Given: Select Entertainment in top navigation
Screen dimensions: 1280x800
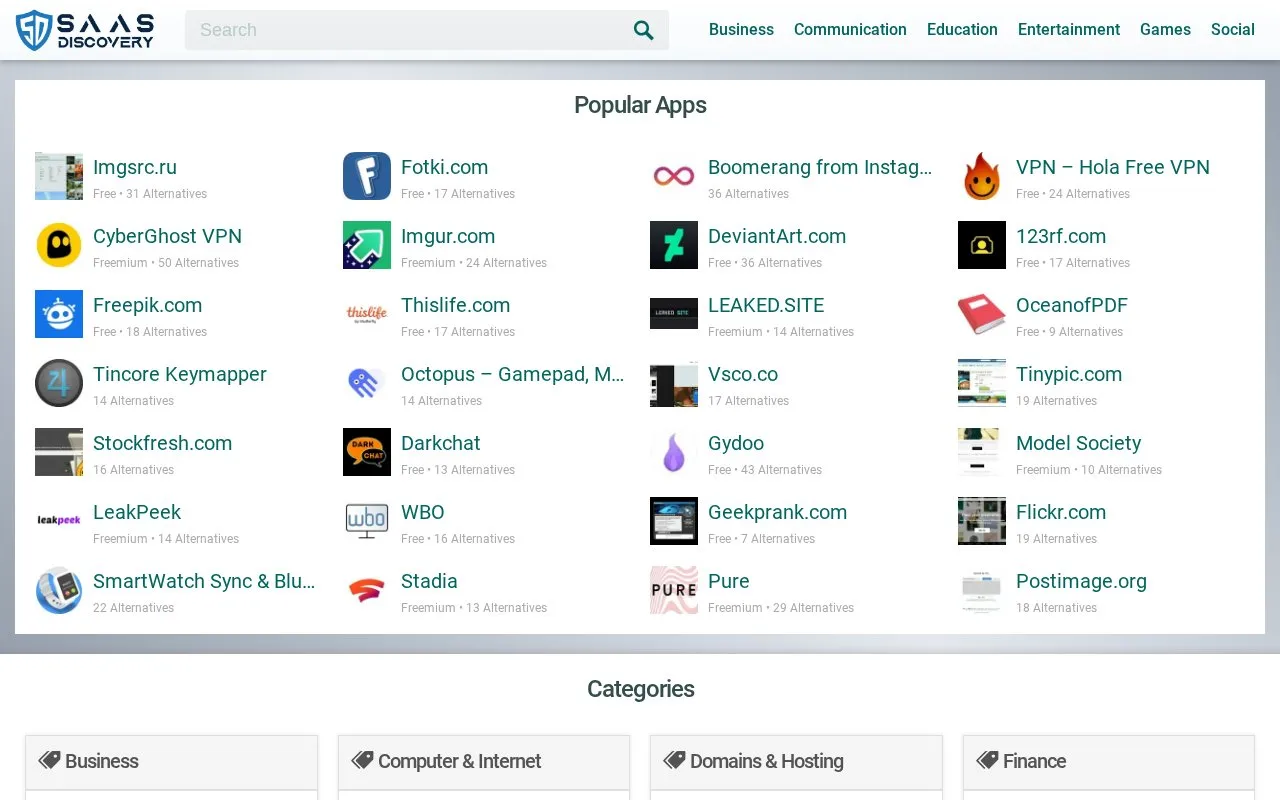Looking at the screenshot, I should 1069,30.
